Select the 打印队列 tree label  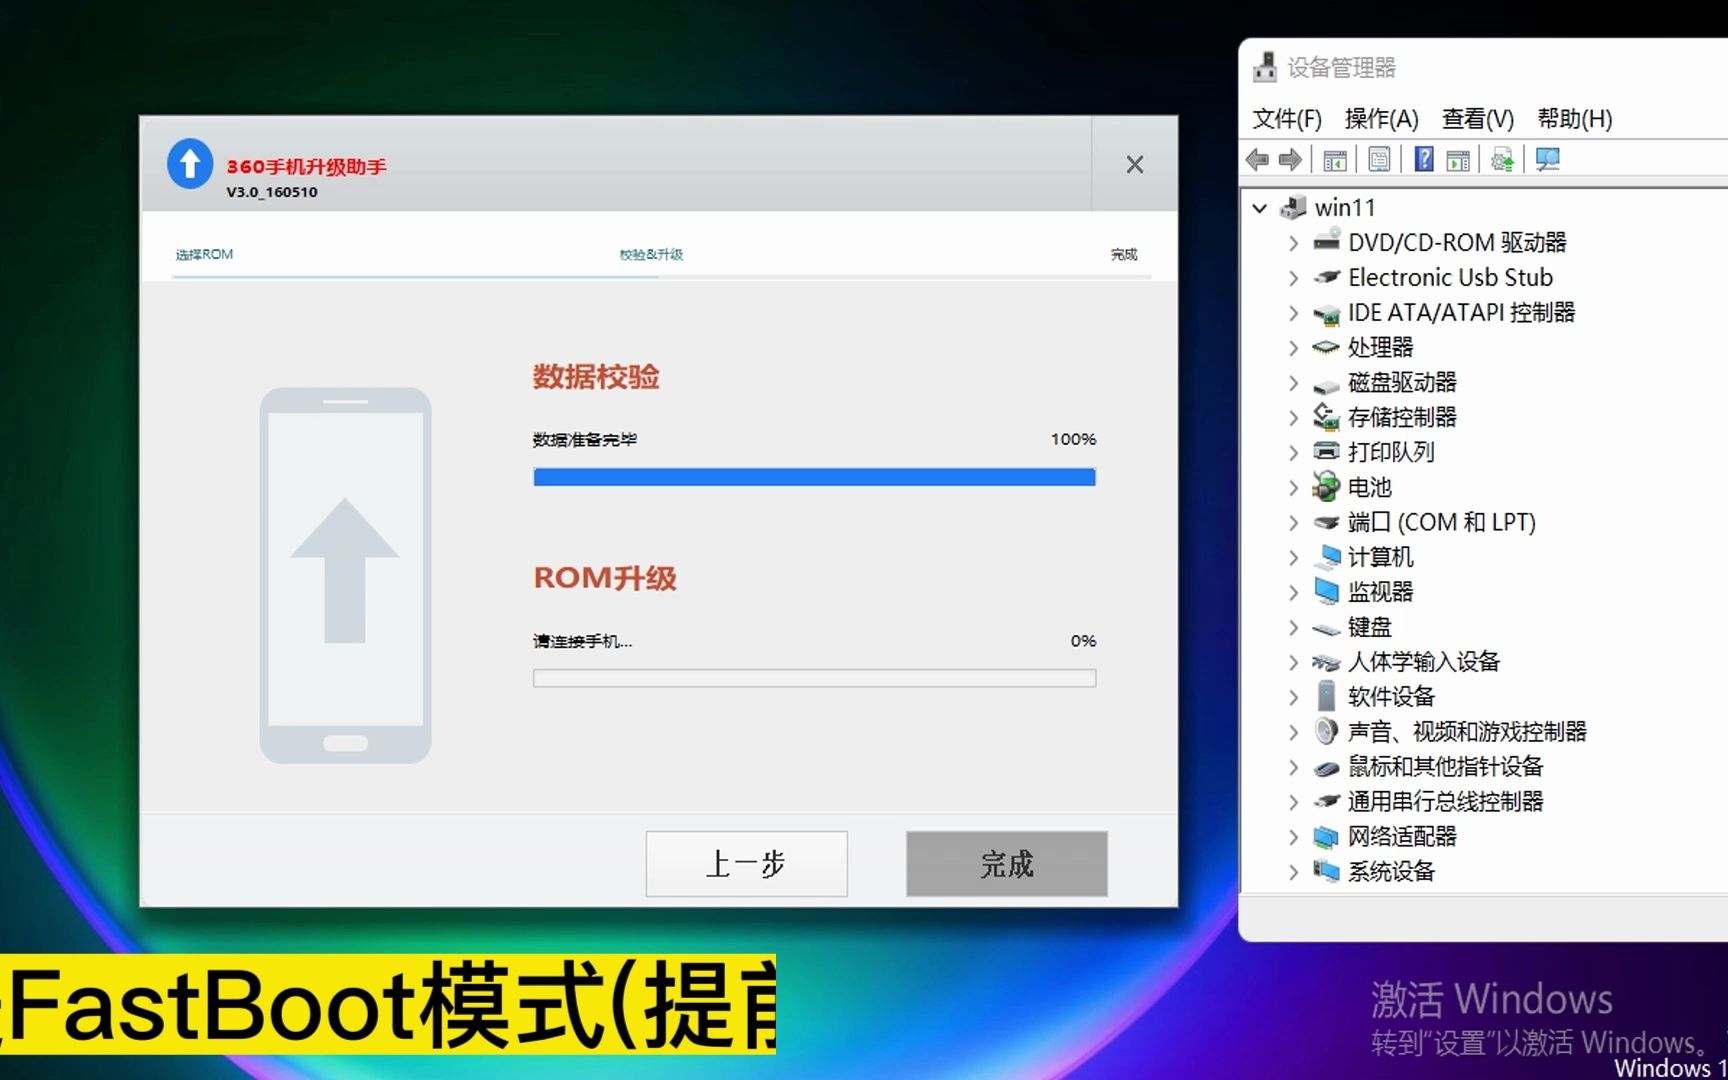(1391, 452)
